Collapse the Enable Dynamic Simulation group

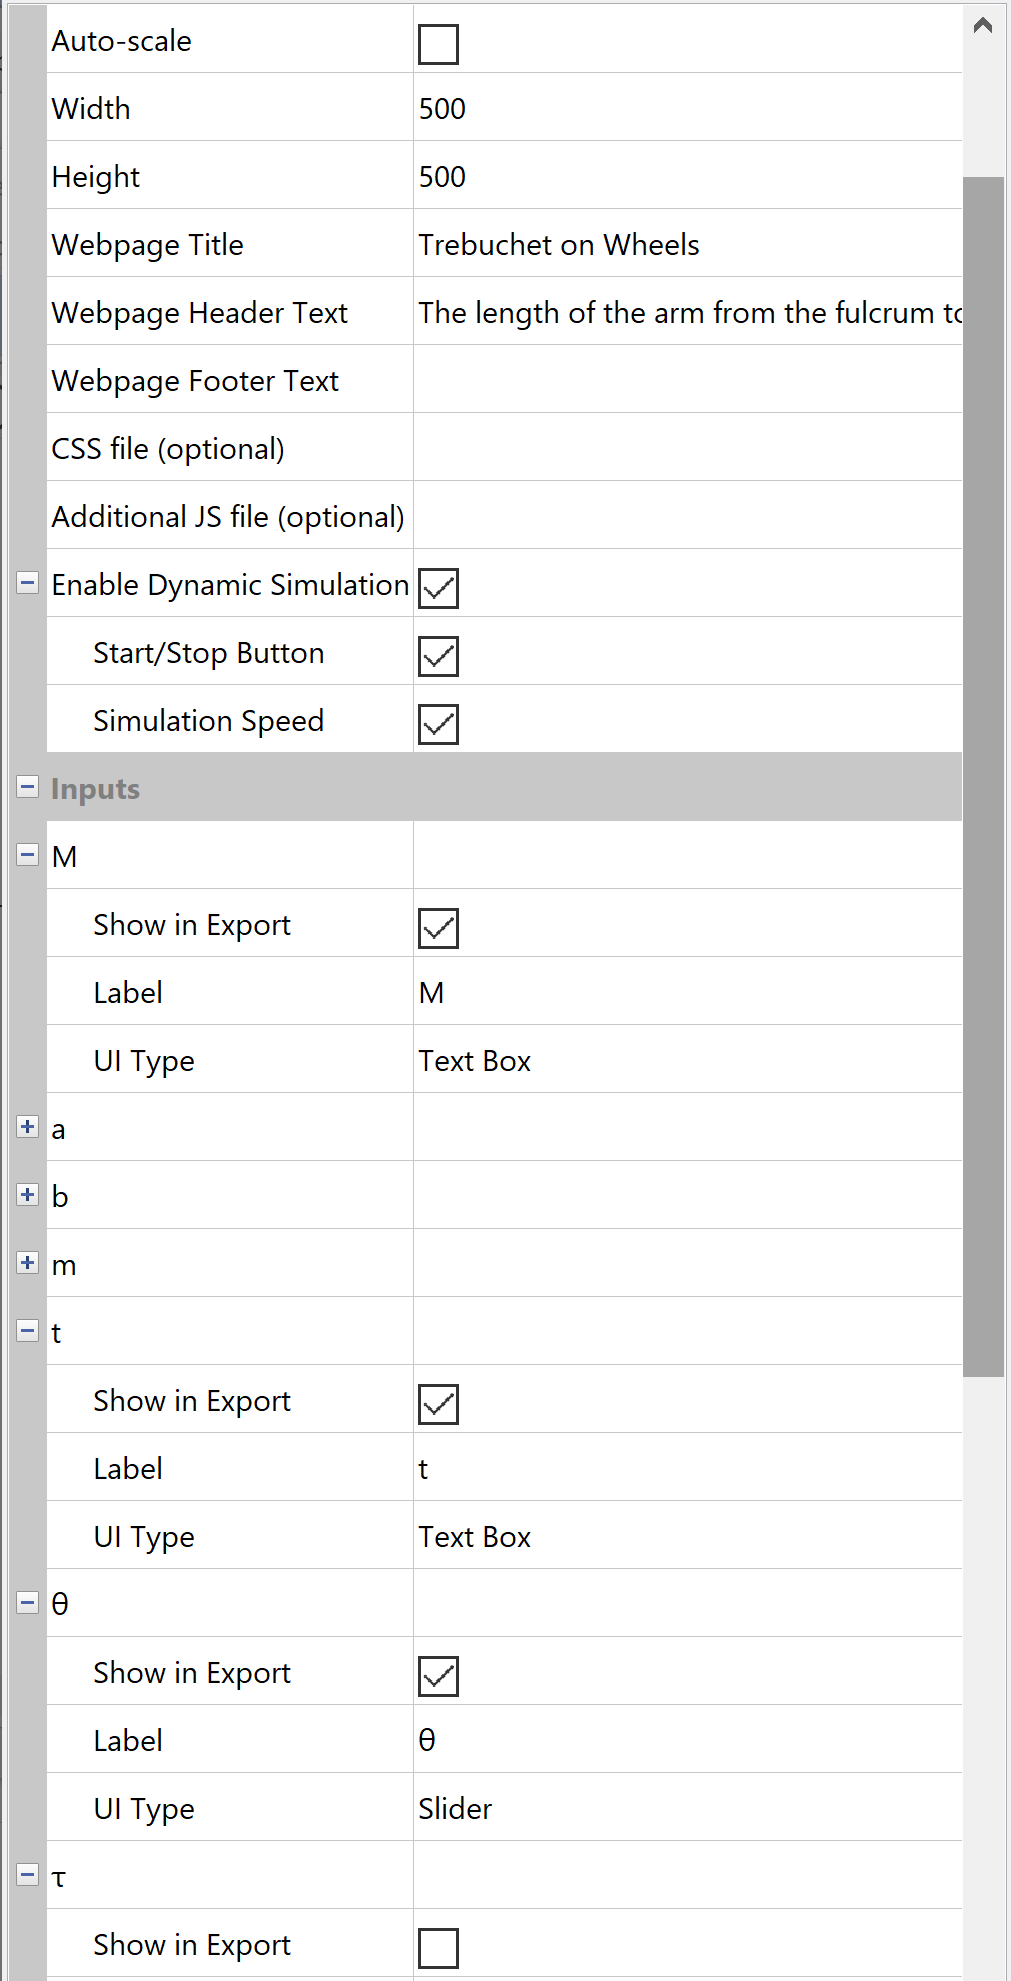[x=28, y=583]
